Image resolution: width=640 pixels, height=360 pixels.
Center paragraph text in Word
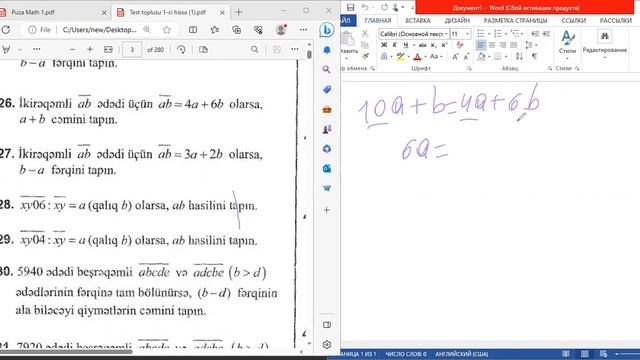point(492,45)
